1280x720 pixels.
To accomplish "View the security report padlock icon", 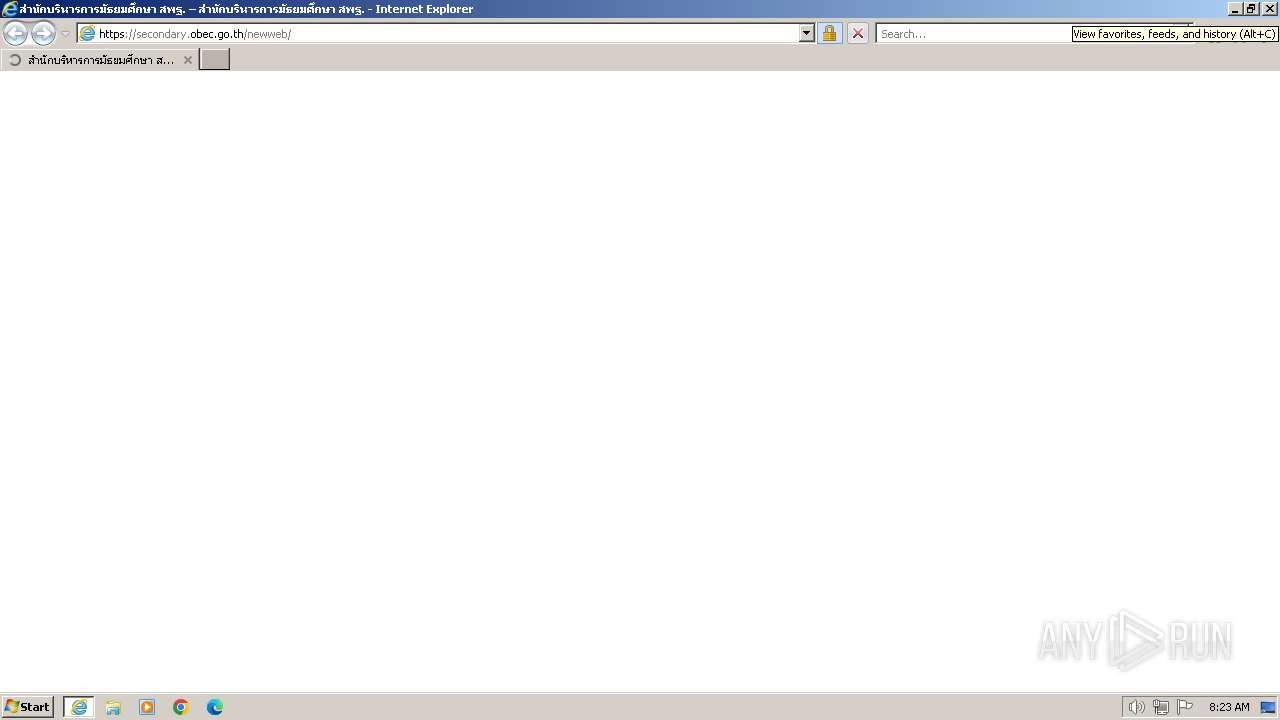I will [829, 33].
